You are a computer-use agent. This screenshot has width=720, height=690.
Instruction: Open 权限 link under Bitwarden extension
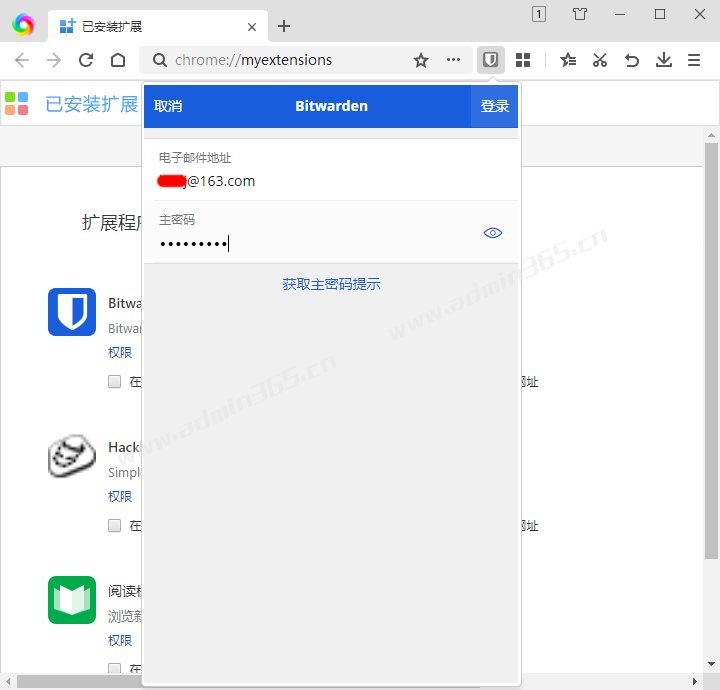point(120,352)
